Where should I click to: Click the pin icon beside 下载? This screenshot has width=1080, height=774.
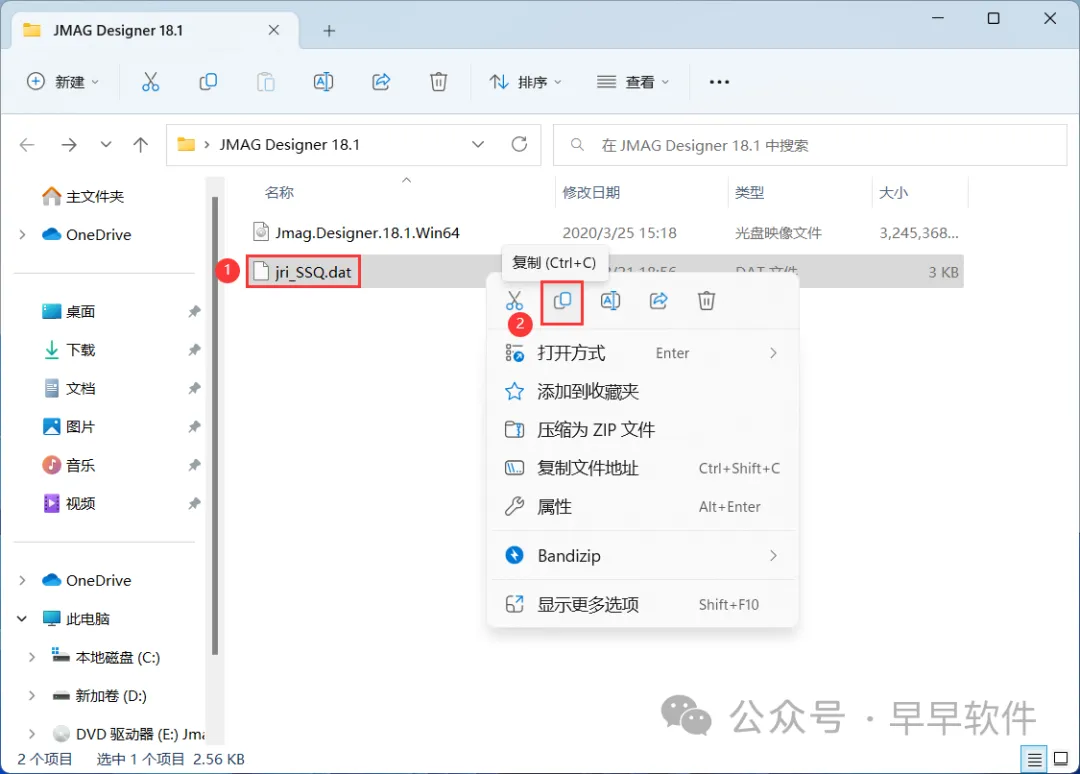click(194, 350)
